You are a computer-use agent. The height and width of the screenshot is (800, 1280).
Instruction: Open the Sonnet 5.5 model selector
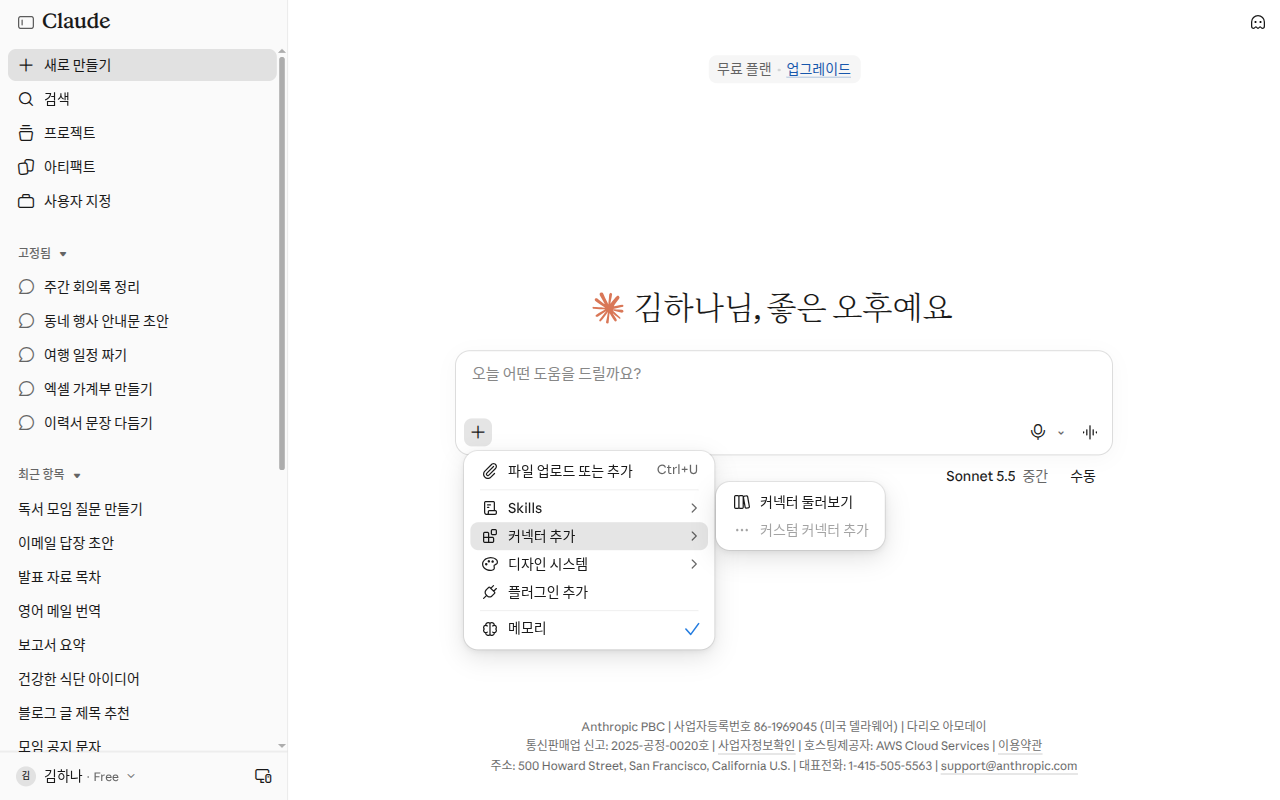tap(996, 476)
